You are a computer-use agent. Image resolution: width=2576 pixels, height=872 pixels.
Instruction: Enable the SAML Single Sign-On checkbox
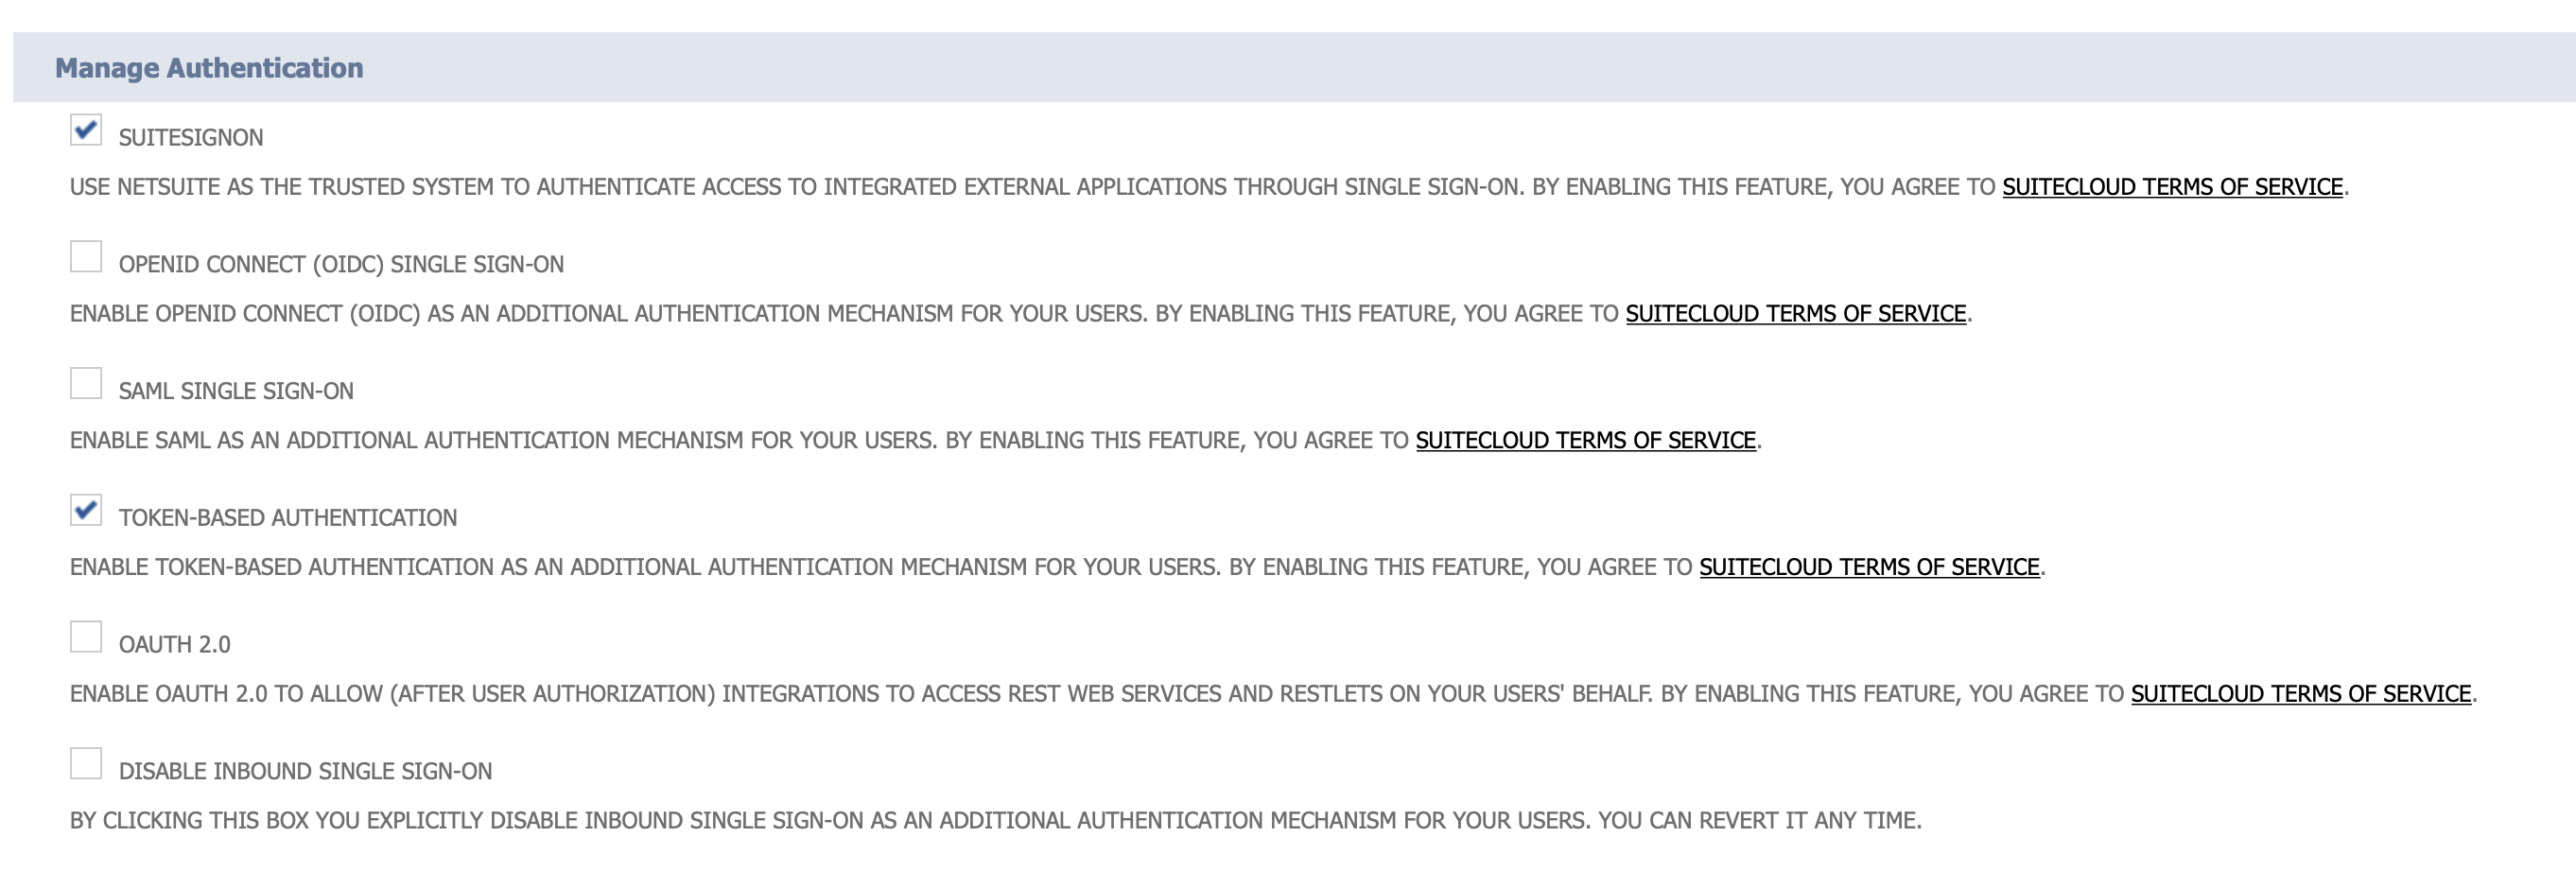click(86, 384)
